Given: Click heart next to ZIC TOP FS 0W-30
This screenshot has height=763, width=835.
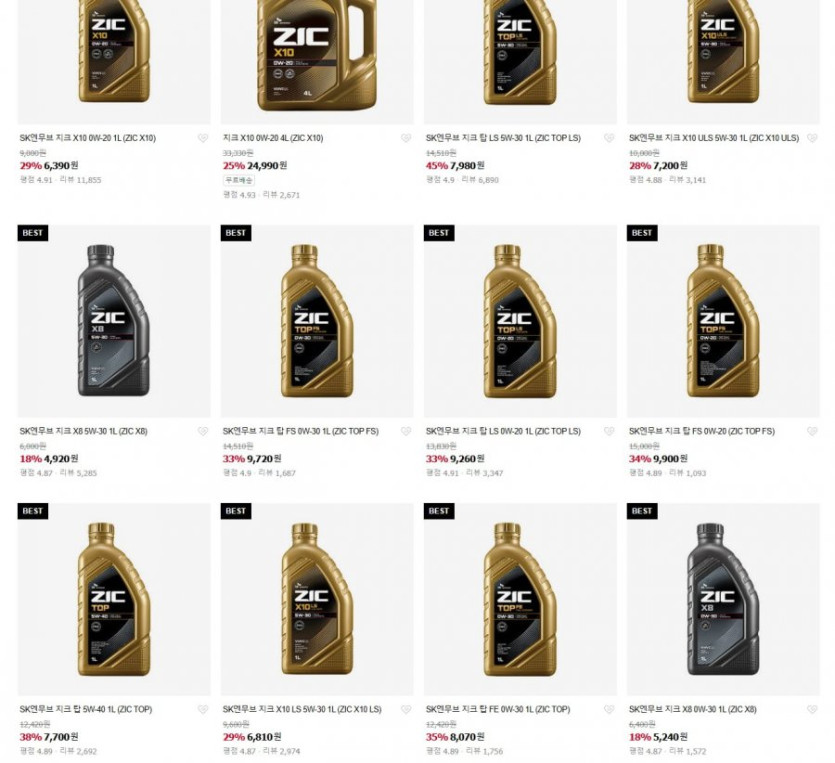Looking at the screenshot, I should click(406, 432).
